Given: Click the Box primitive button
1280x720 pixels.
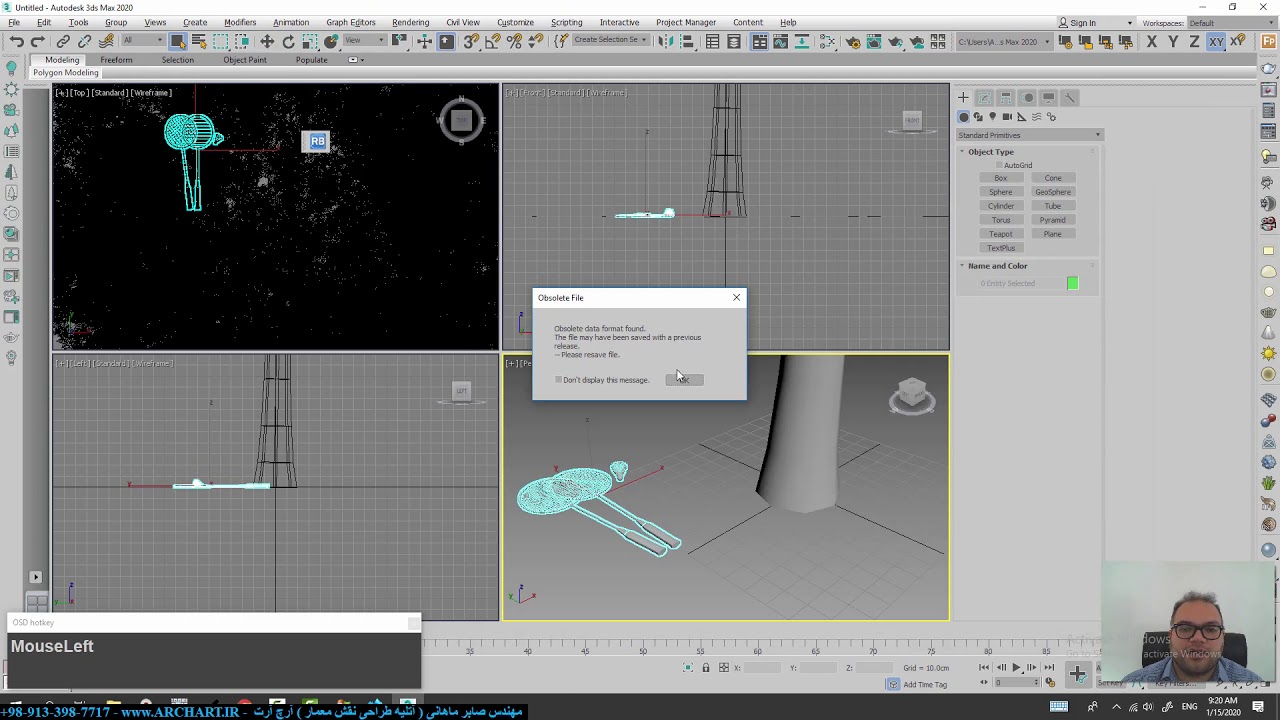Looking at the screenshot, I should click(1000, 178).
